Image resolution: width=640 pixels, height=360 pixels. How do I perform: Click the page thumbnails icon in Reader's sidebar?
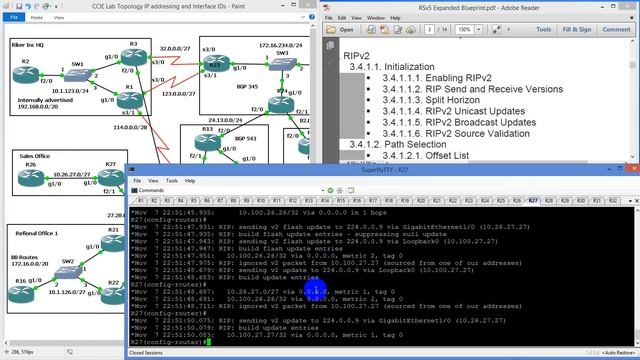click(330, 45)
